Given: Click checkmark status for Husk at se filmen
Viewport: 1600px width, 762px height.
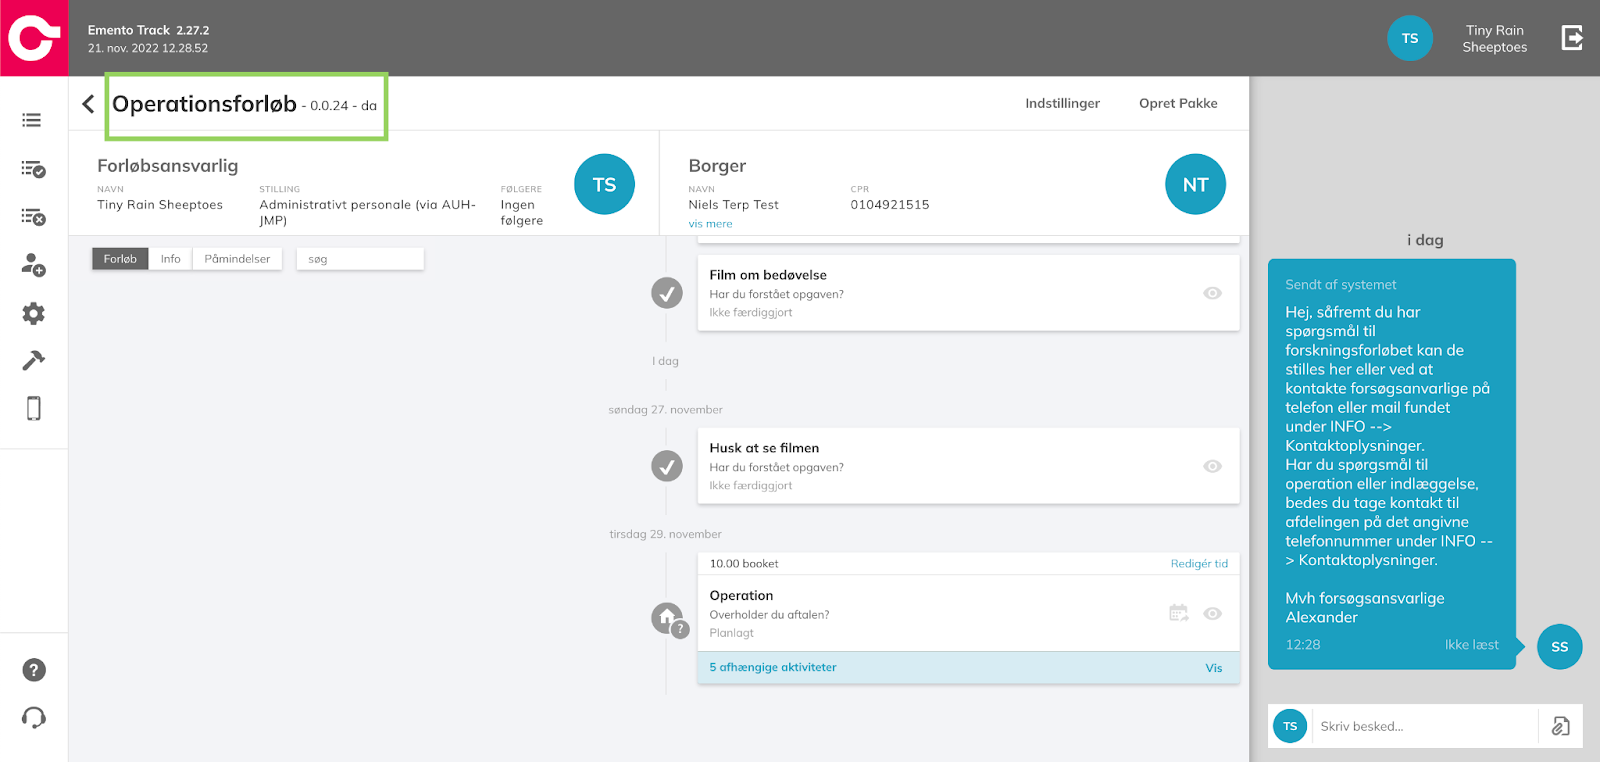Looking at the screenshot, I should coord(667,466).
